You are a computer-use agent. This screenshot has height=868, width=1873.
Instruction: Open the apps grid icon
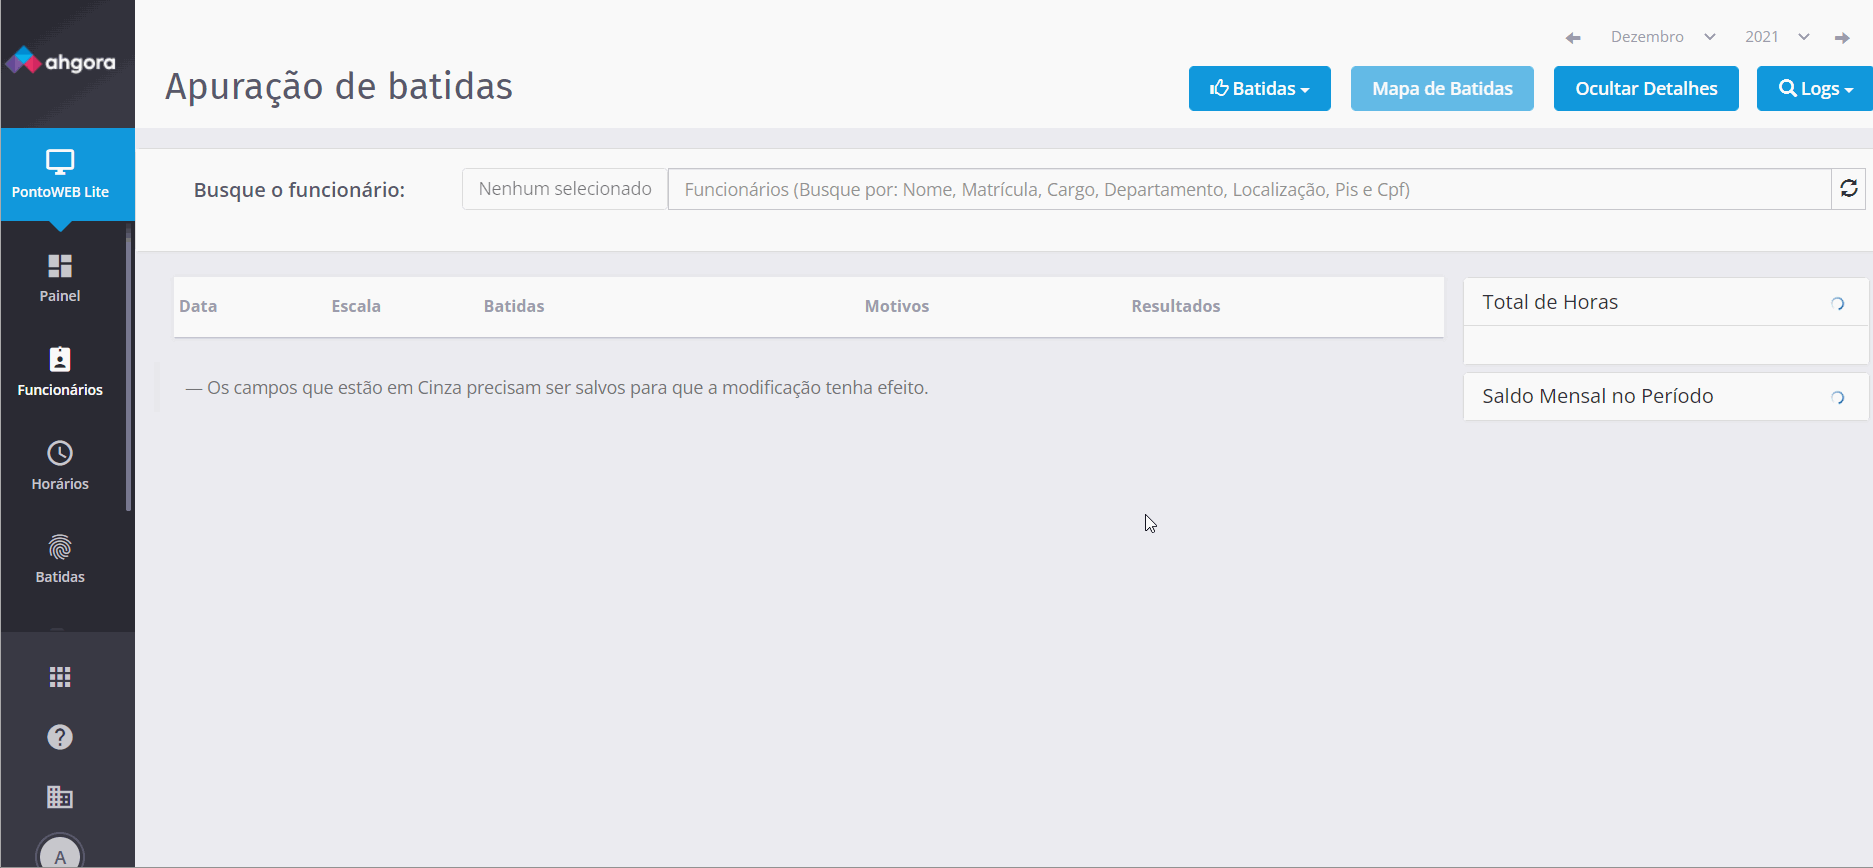(x=60, y=677)
